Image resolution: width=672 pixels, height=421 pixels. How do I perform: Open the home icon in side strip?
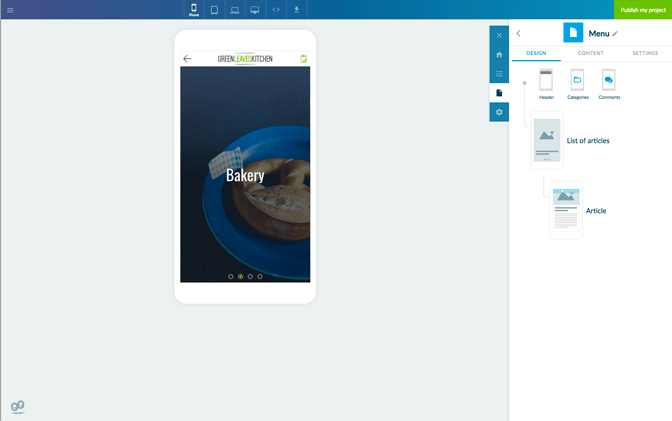click(499, 55)
